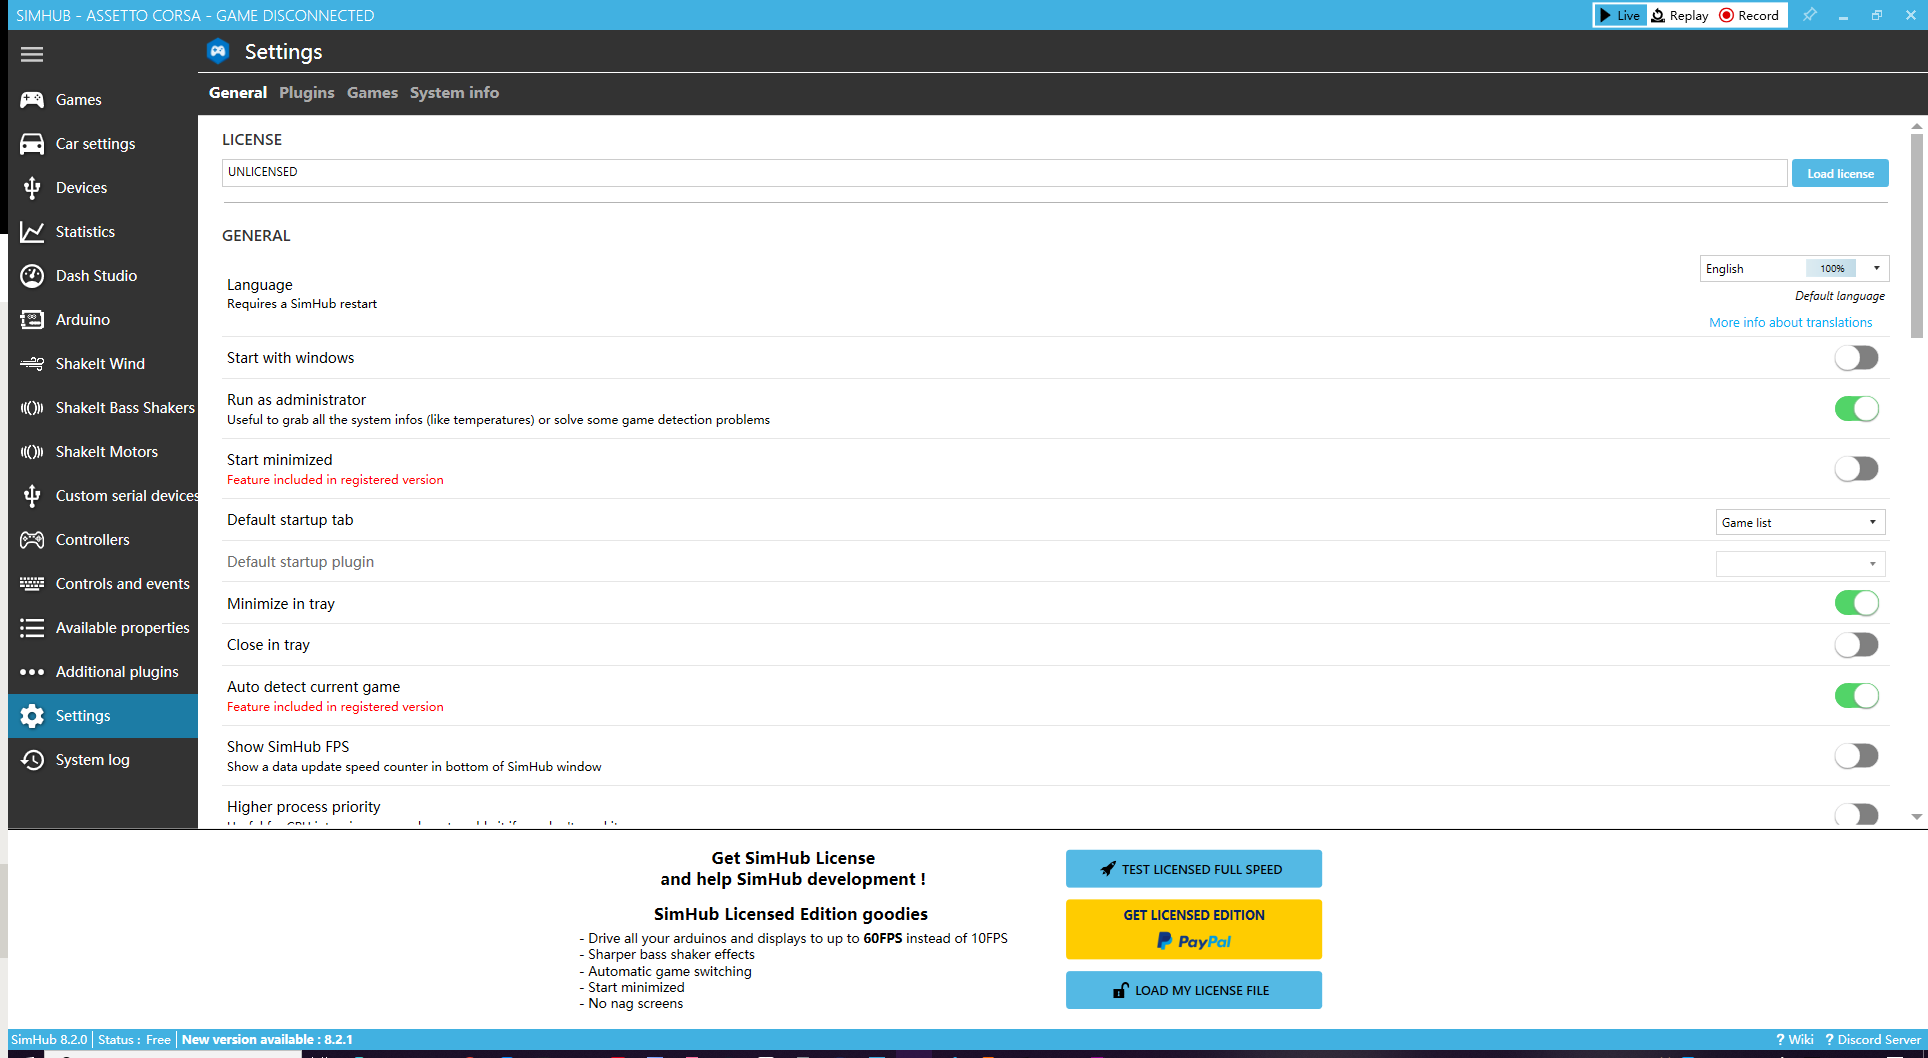Open Dash Studio in sidebar
Viewport: 1928px width, 1058px height.
[x=103, y=276]
